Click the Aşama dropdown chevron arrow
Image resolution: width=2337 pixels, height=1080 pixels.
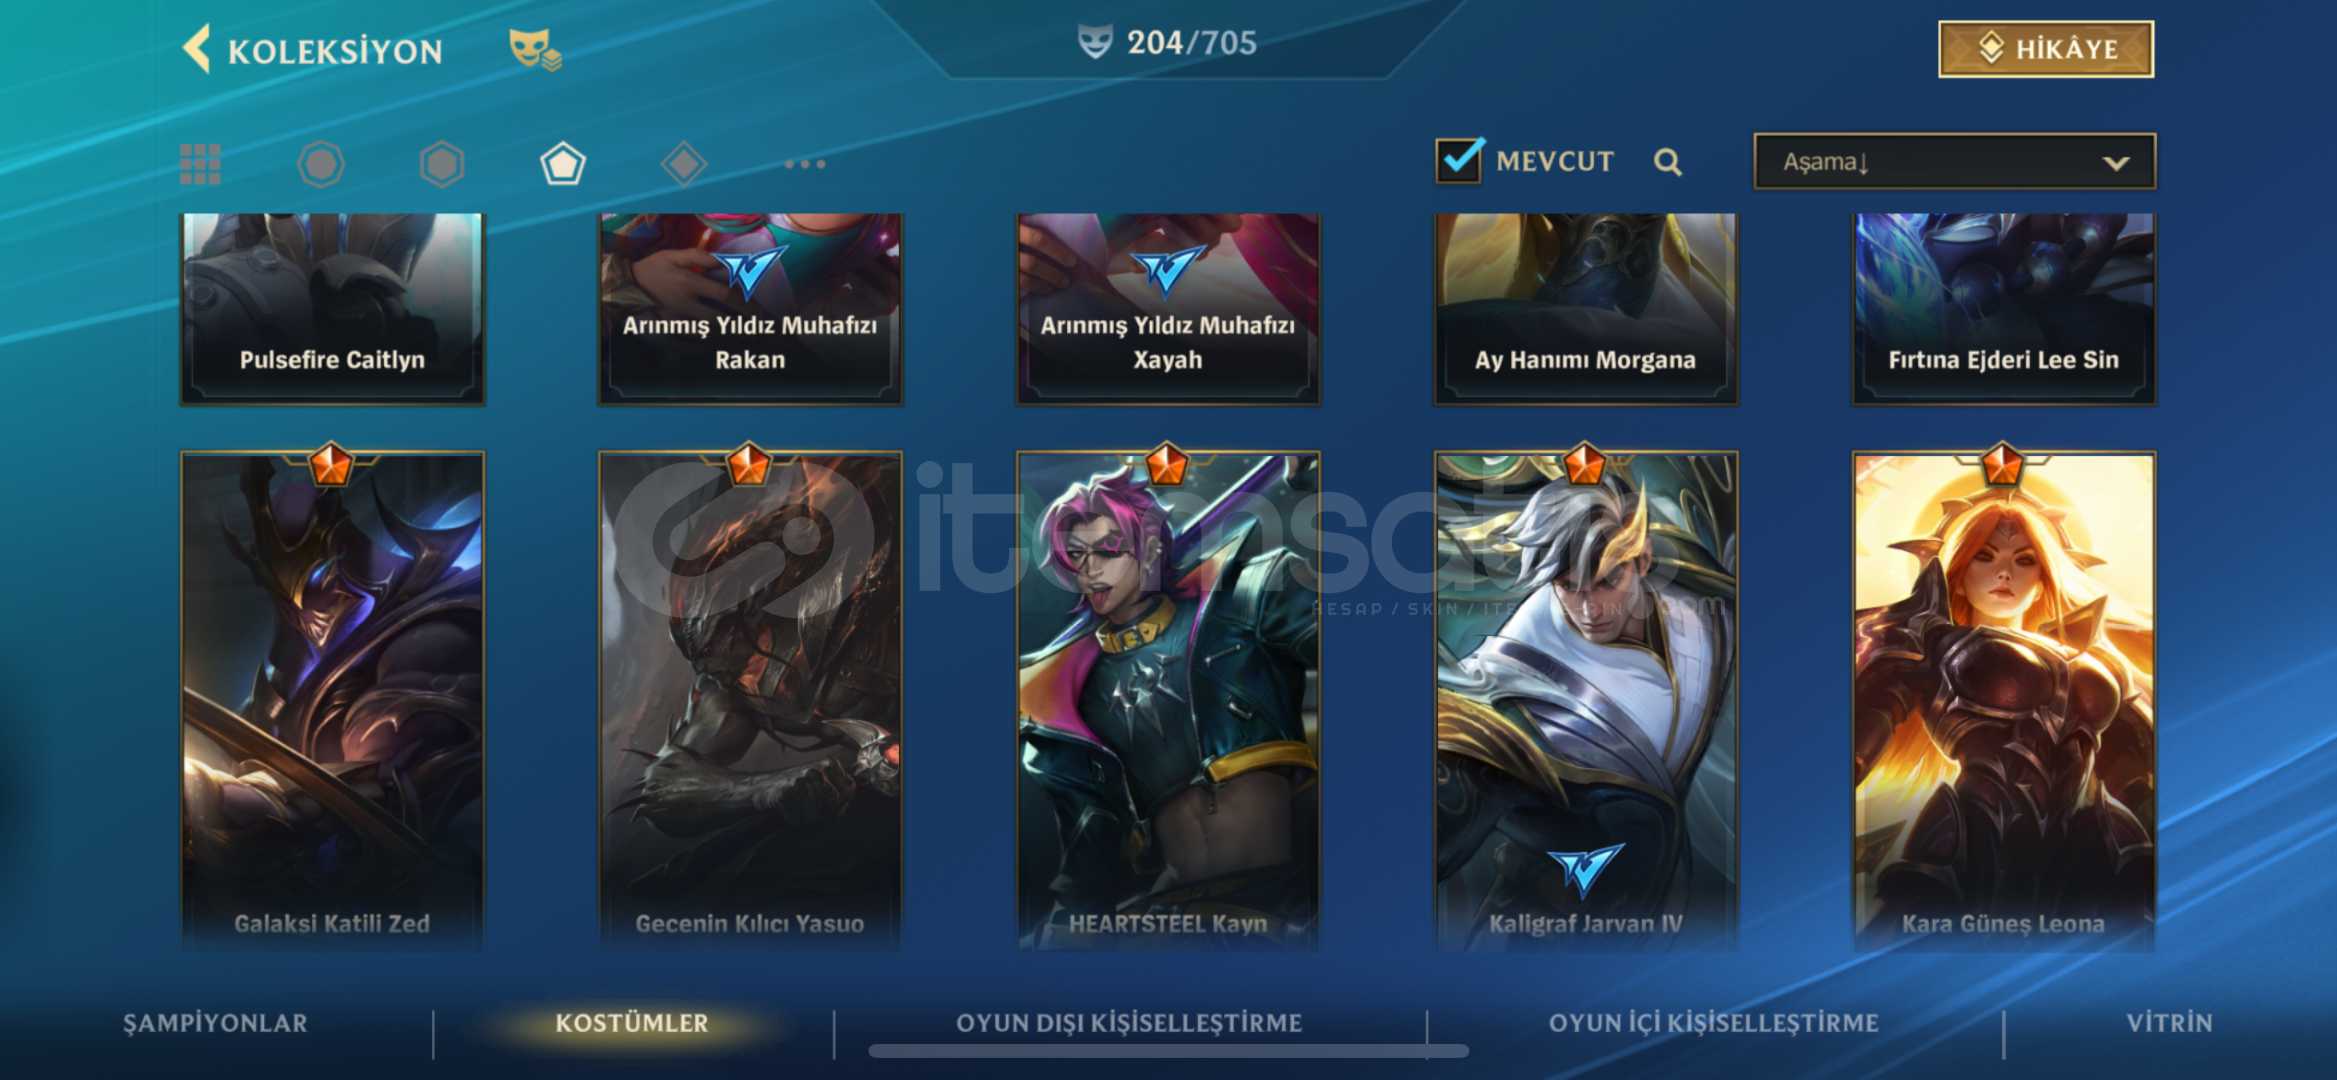pyautogui.click(x=2115, y=163)
